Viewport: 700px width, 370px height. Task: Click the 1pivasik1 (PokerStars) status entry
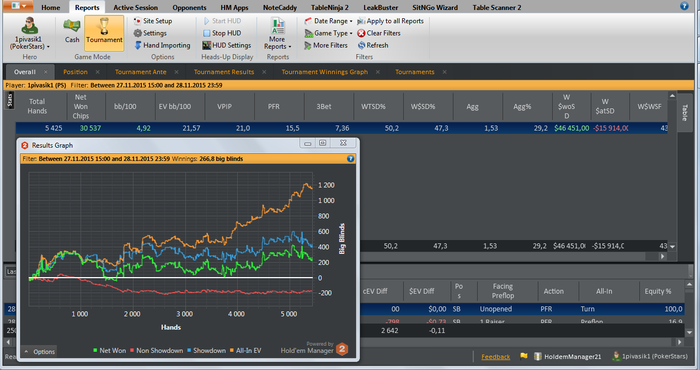point(650,356)
